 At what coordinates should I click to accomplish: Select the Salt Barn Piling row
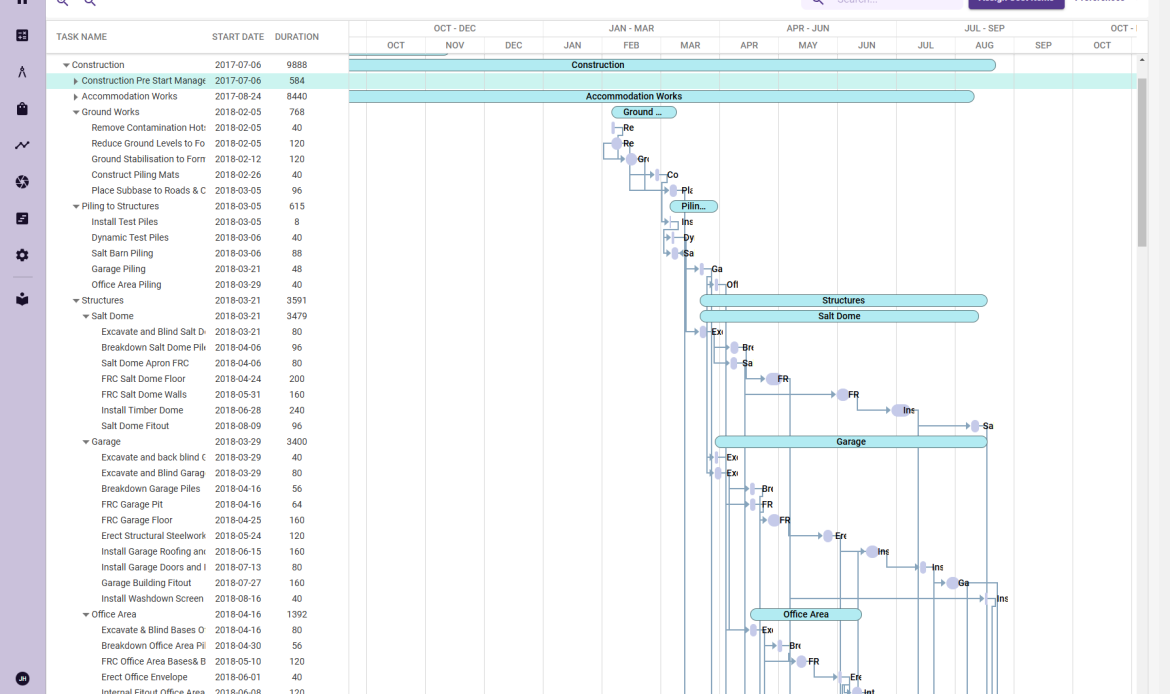point(197,253)
